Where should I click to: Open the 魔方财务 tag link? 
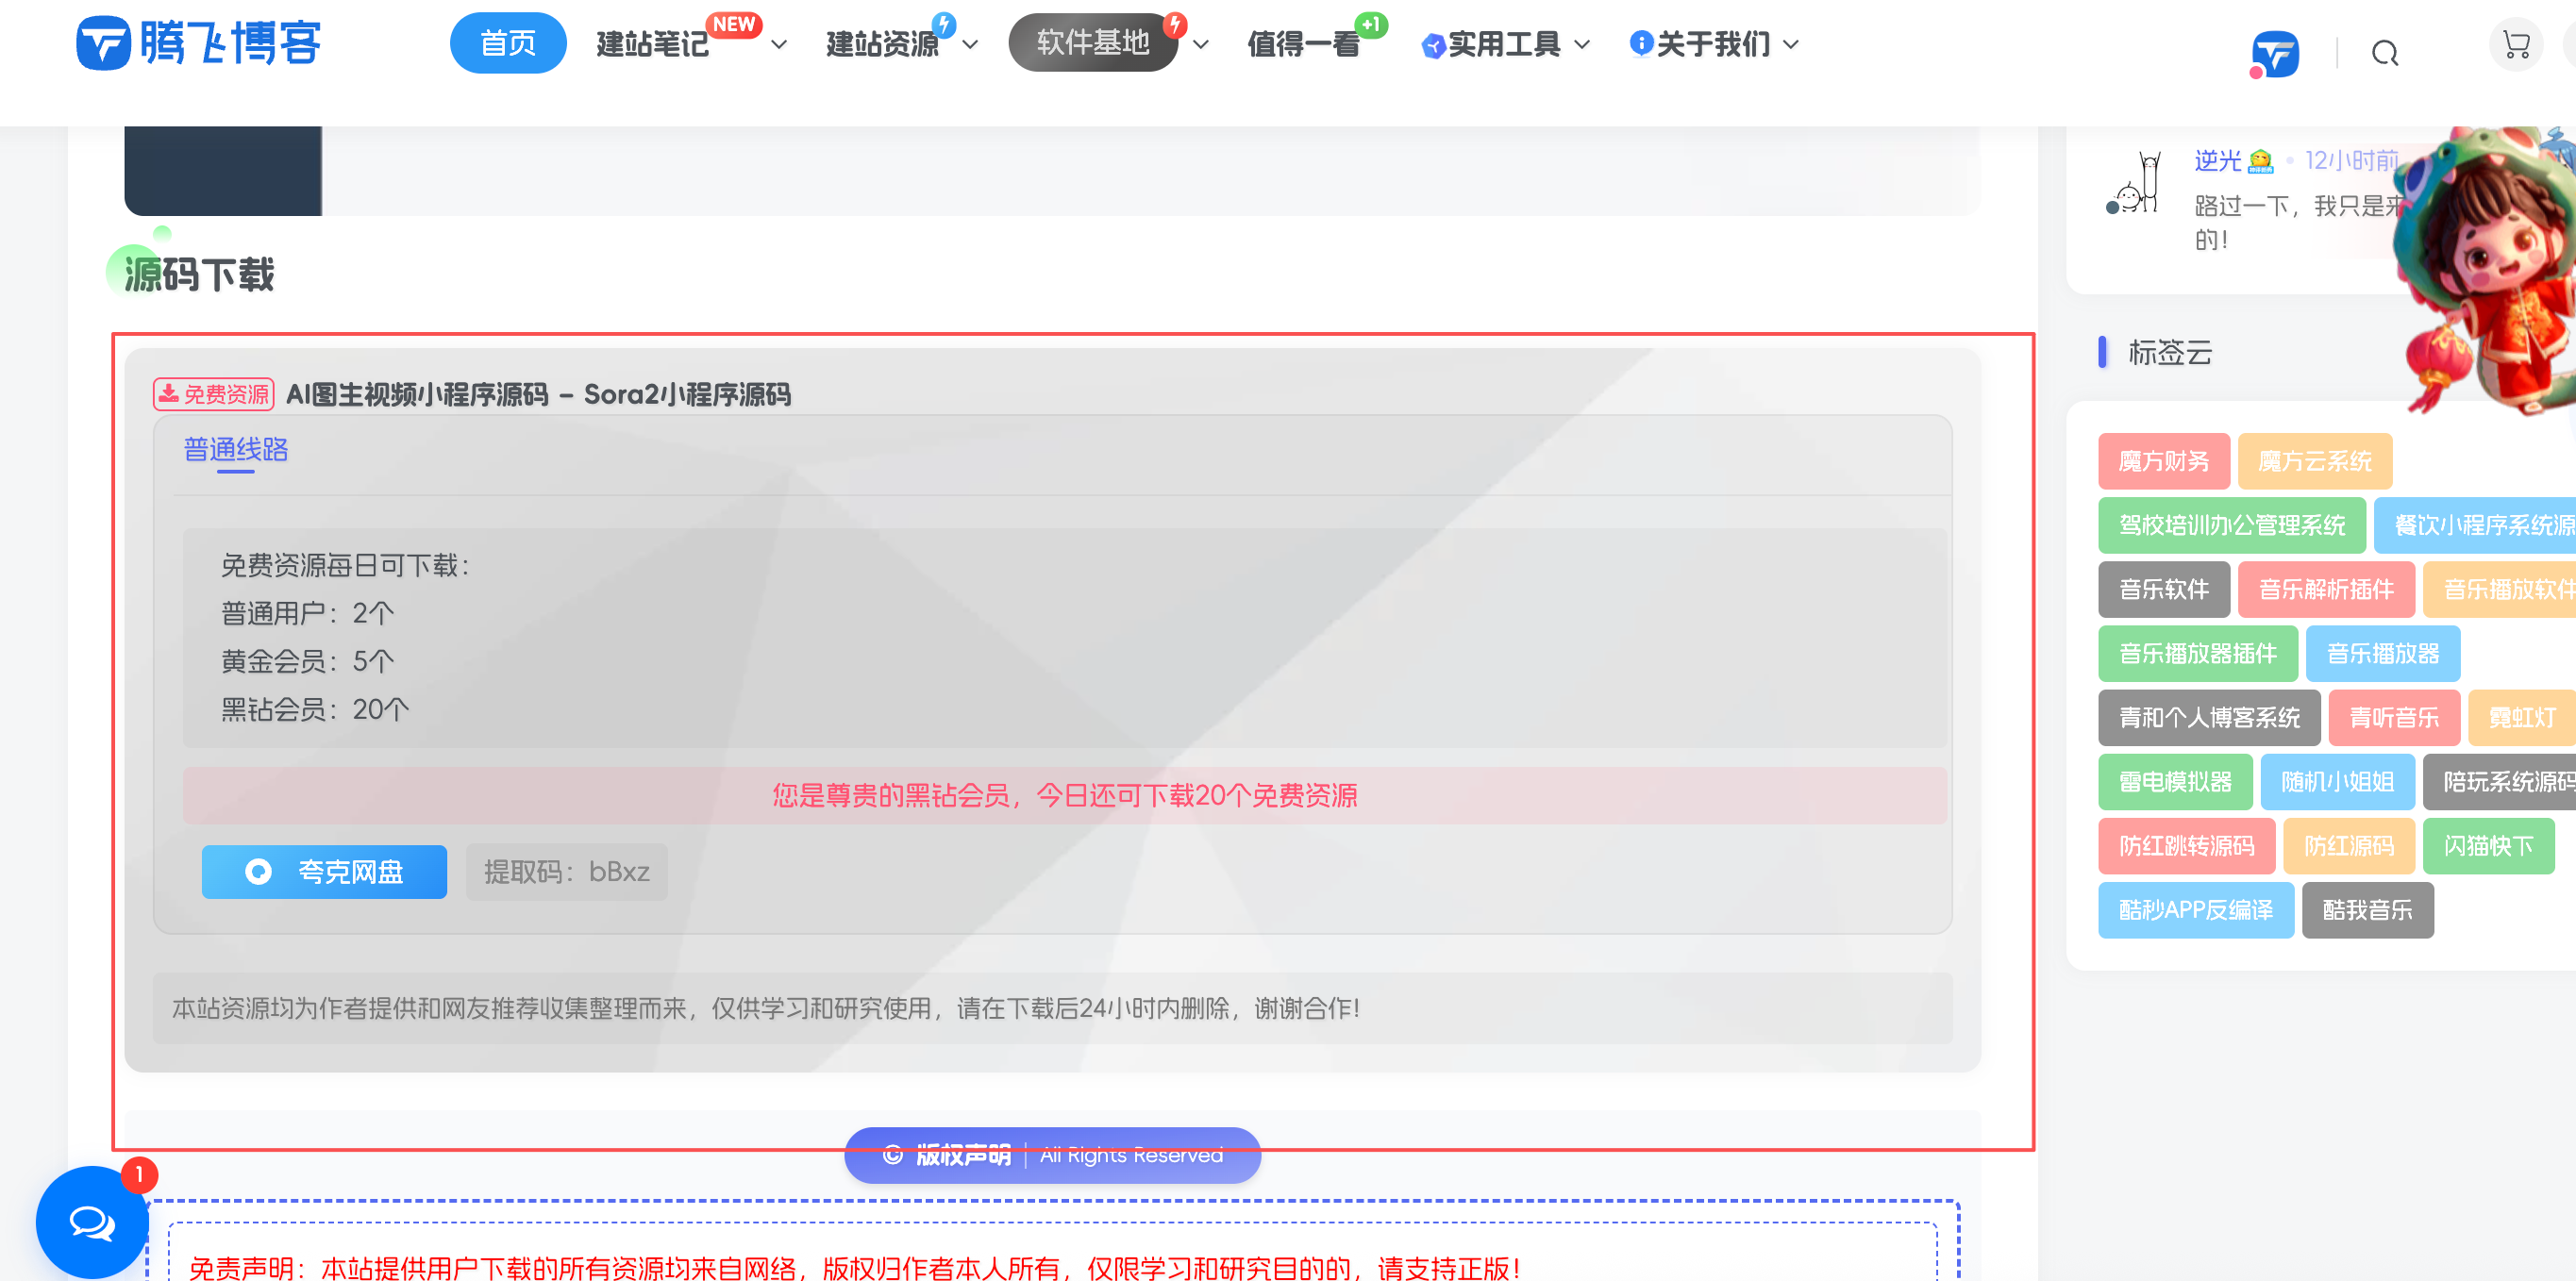pyautogui.click(x=2164, y=461)
